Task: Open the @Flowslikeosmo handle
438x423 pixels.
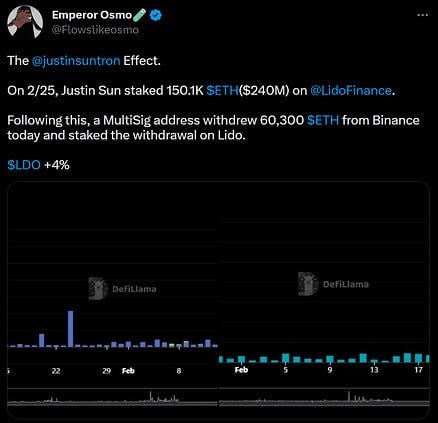Action: tap(95, 30)
